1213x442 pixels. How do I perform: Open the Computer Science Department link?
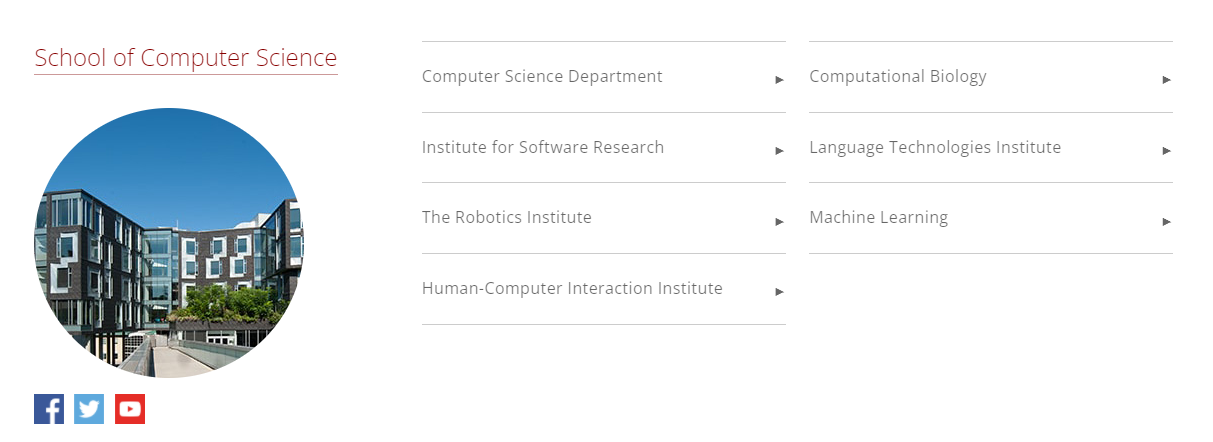(x=542, y=76)
